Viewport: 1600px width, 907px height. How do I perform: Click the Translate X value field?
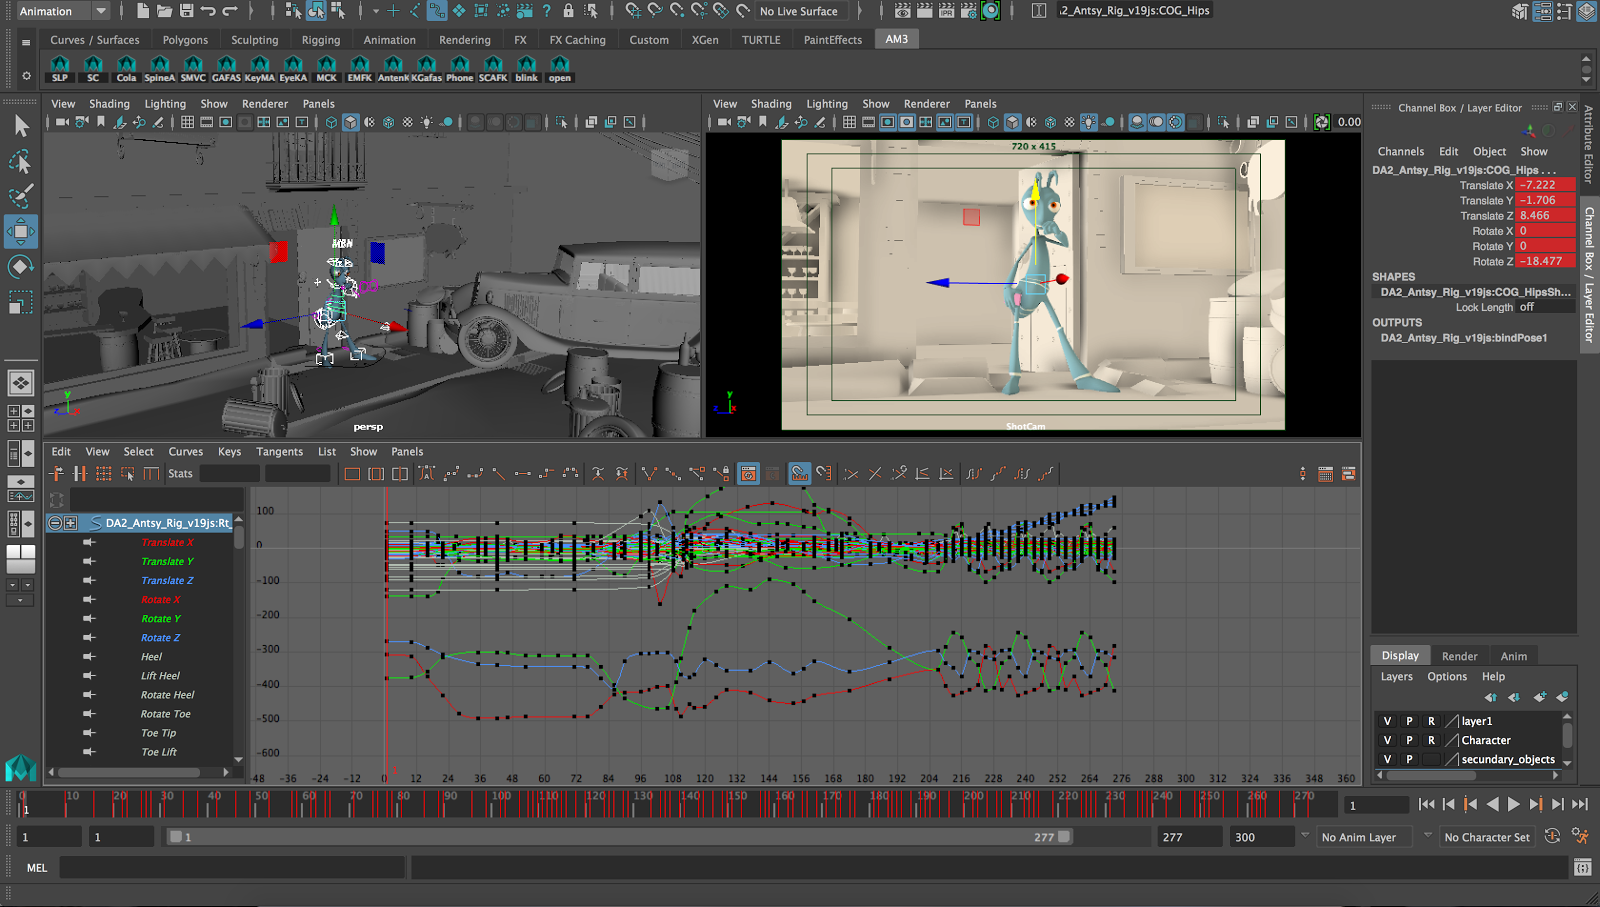1544,185
